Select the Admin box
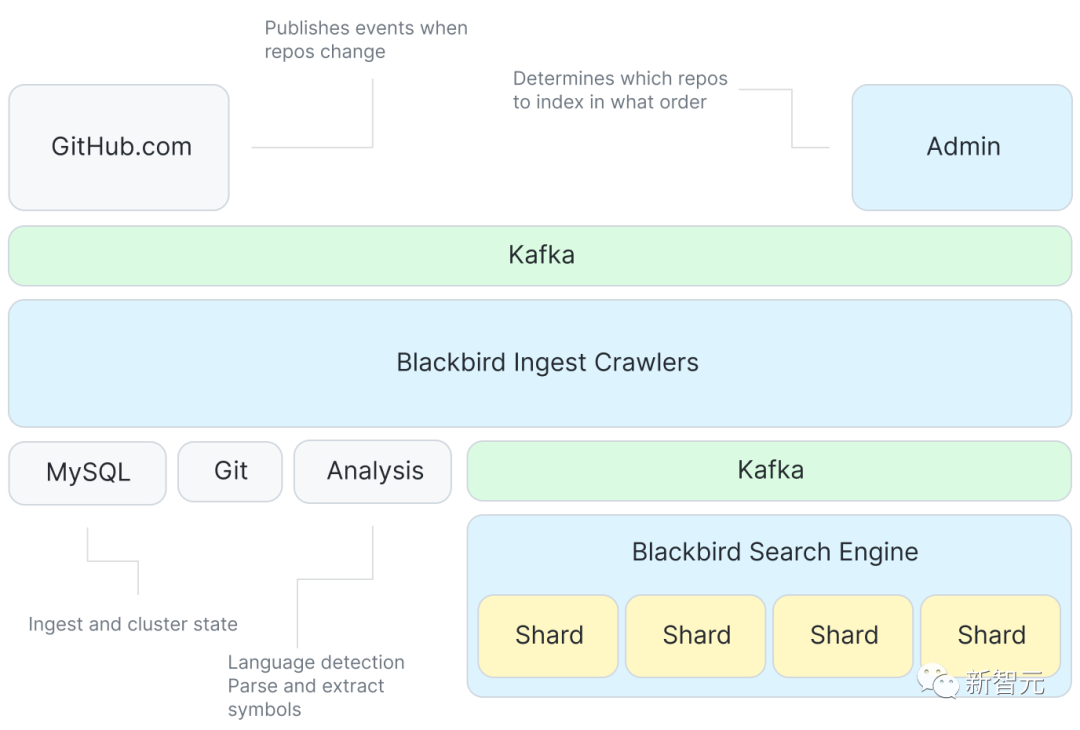Image resolution: width=1080 pixels, height=730 pixels. (x=962, y=147)
